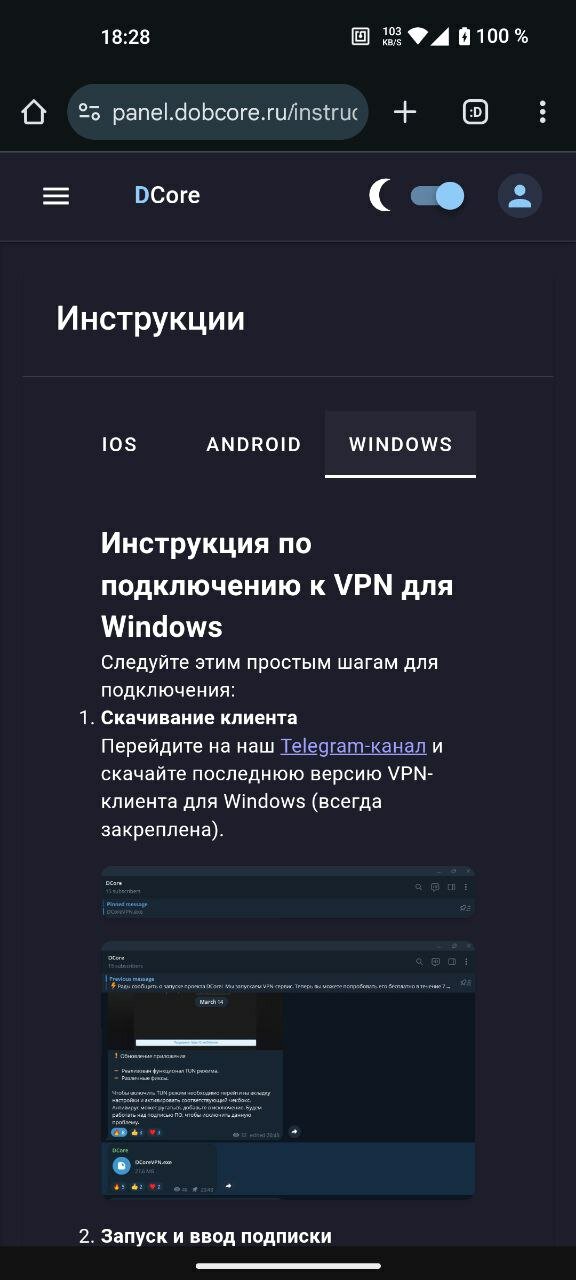Tap the Android gesture navigation handle
576x1280 pixels.
(288, 1265)
